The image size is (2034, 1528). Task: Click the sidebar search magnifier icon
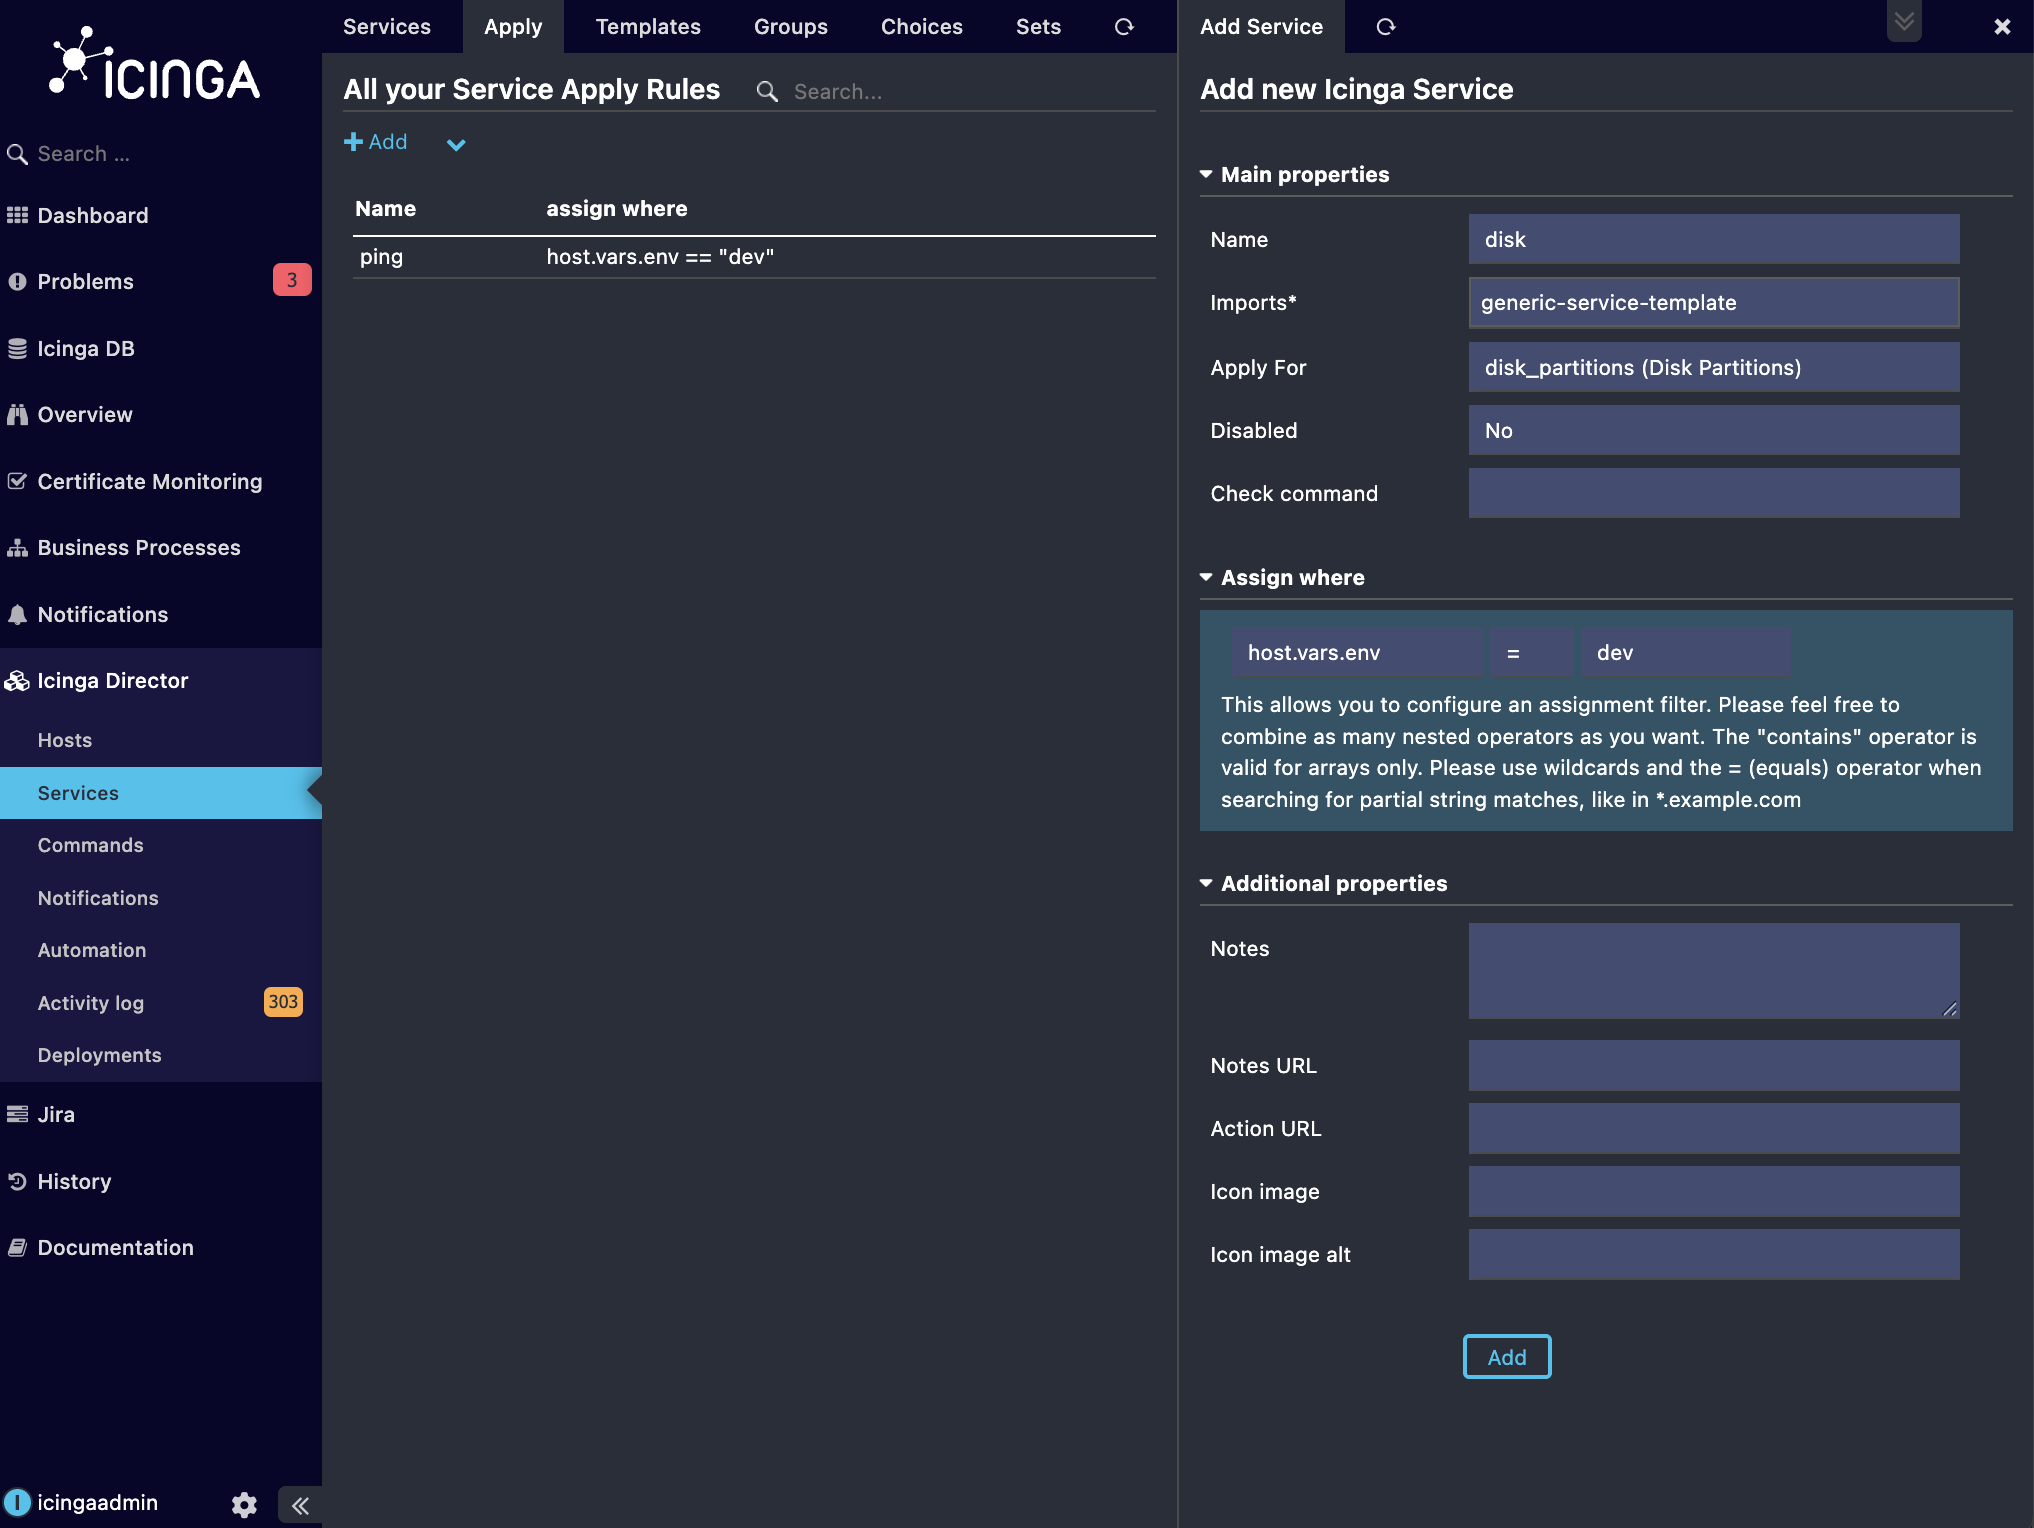point(17,154)
